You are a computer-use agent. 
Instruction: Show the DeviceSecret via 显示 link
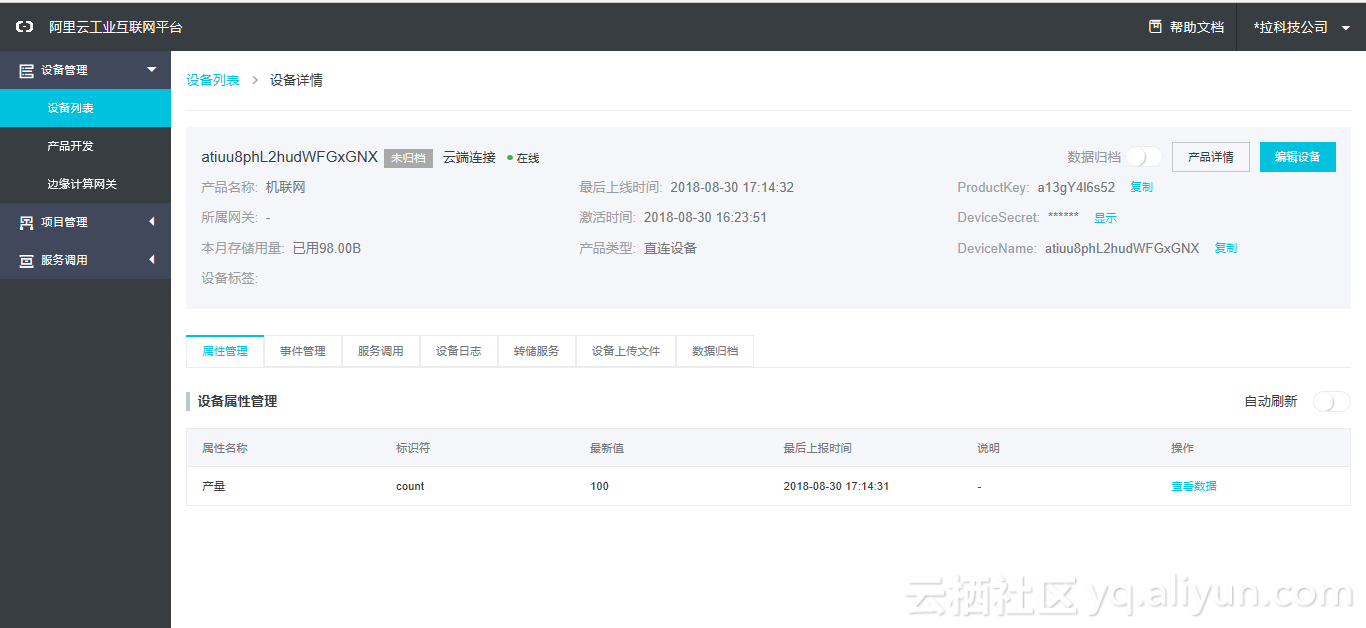coord(1105,218)
